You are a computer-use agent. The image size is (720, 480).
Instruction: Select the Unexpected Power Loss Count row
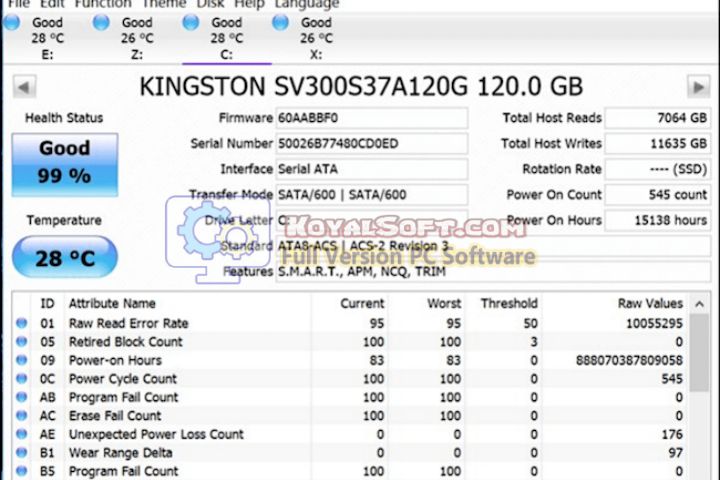tap(350, 434)
